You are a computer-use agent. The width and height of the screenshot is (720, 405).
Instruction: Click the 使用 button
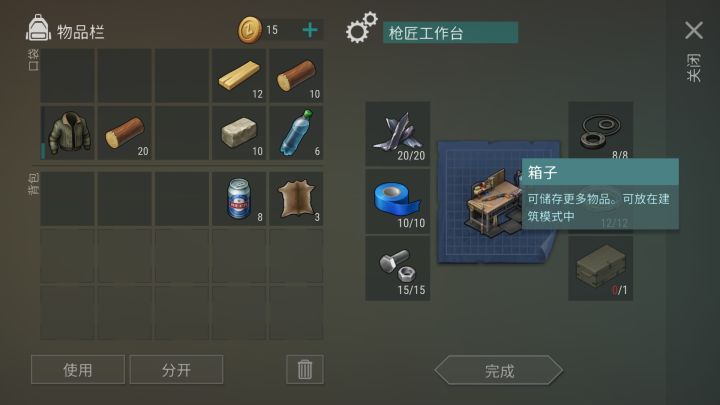pyautogui.click(x=78, y=369)
